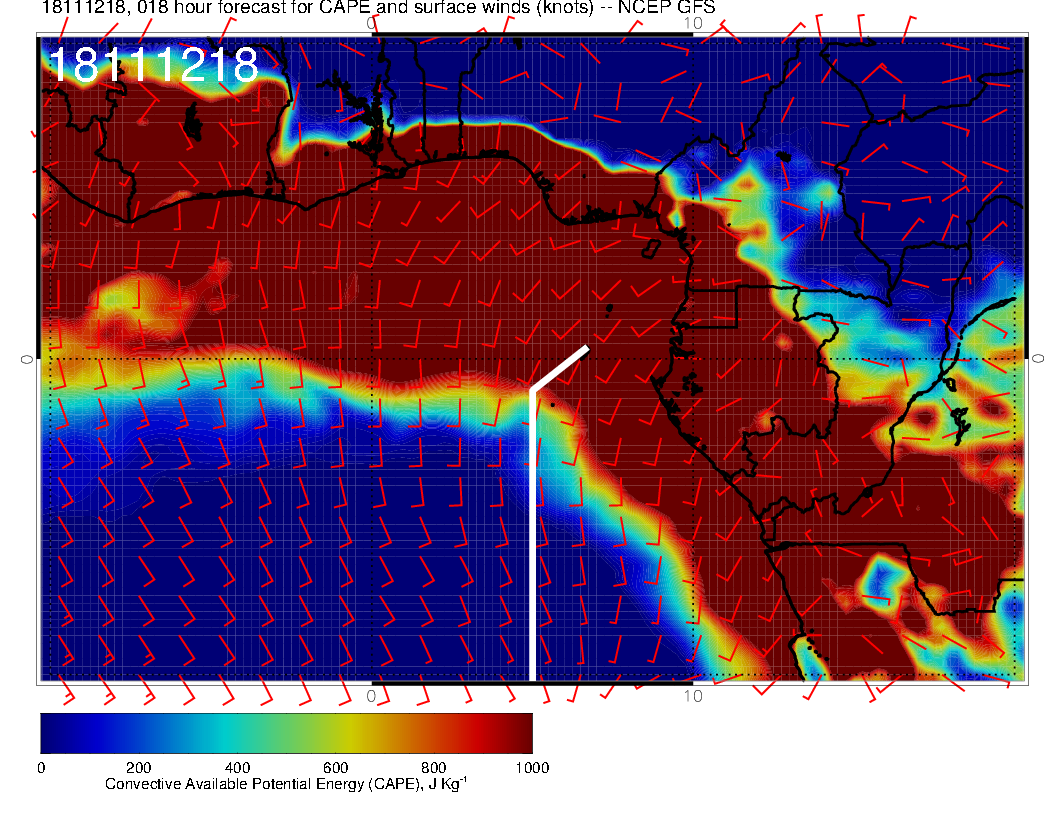Click the forecast title mentioning NCEP GFS
Image resolution: width=1056 pixels, height=816 pixels.
pos(378,7)
